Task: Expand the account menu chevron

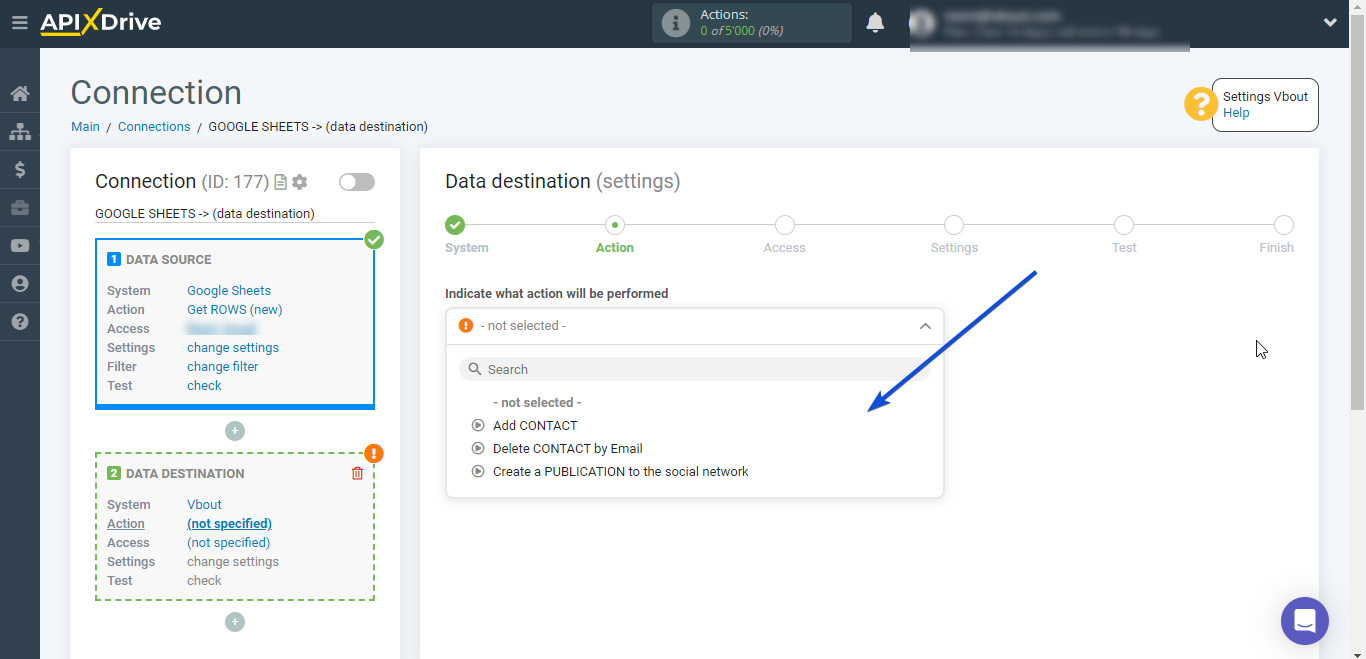Action: [1330, 22]
